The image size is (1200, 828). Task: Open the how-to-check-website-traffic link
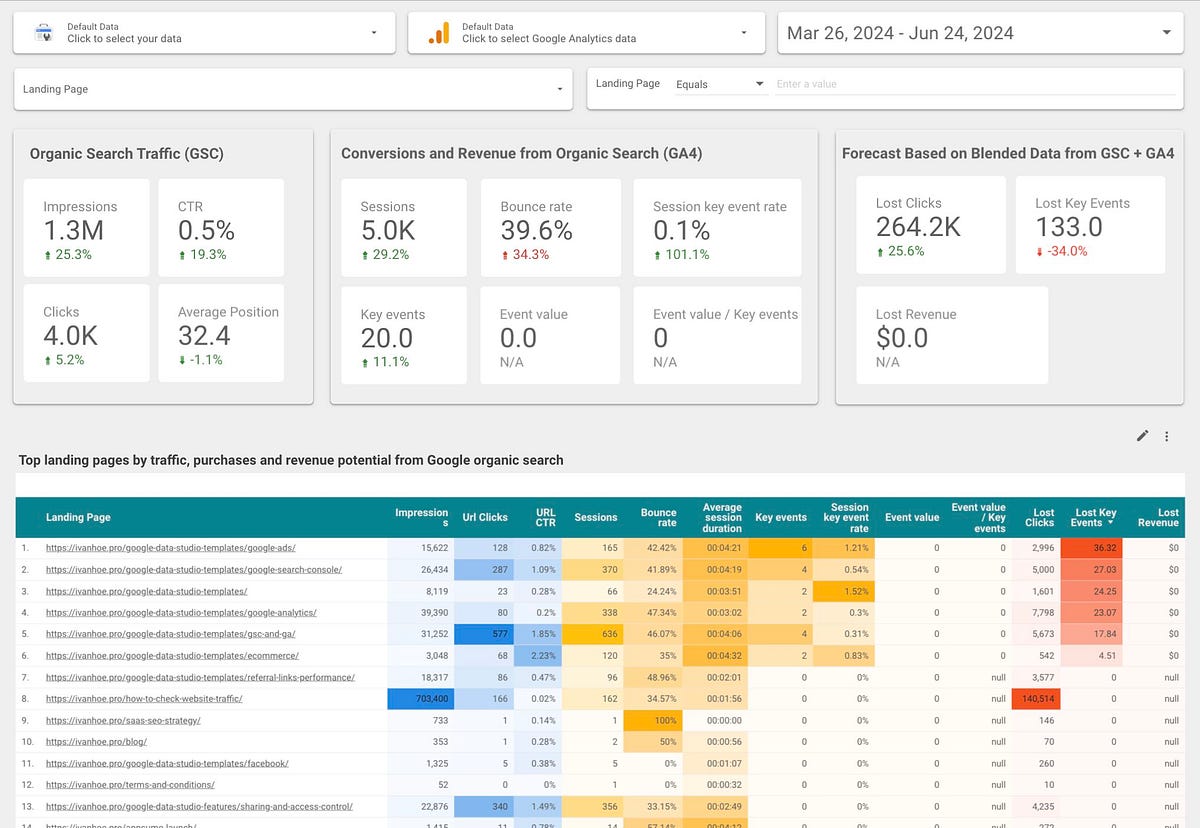(144, 699)
